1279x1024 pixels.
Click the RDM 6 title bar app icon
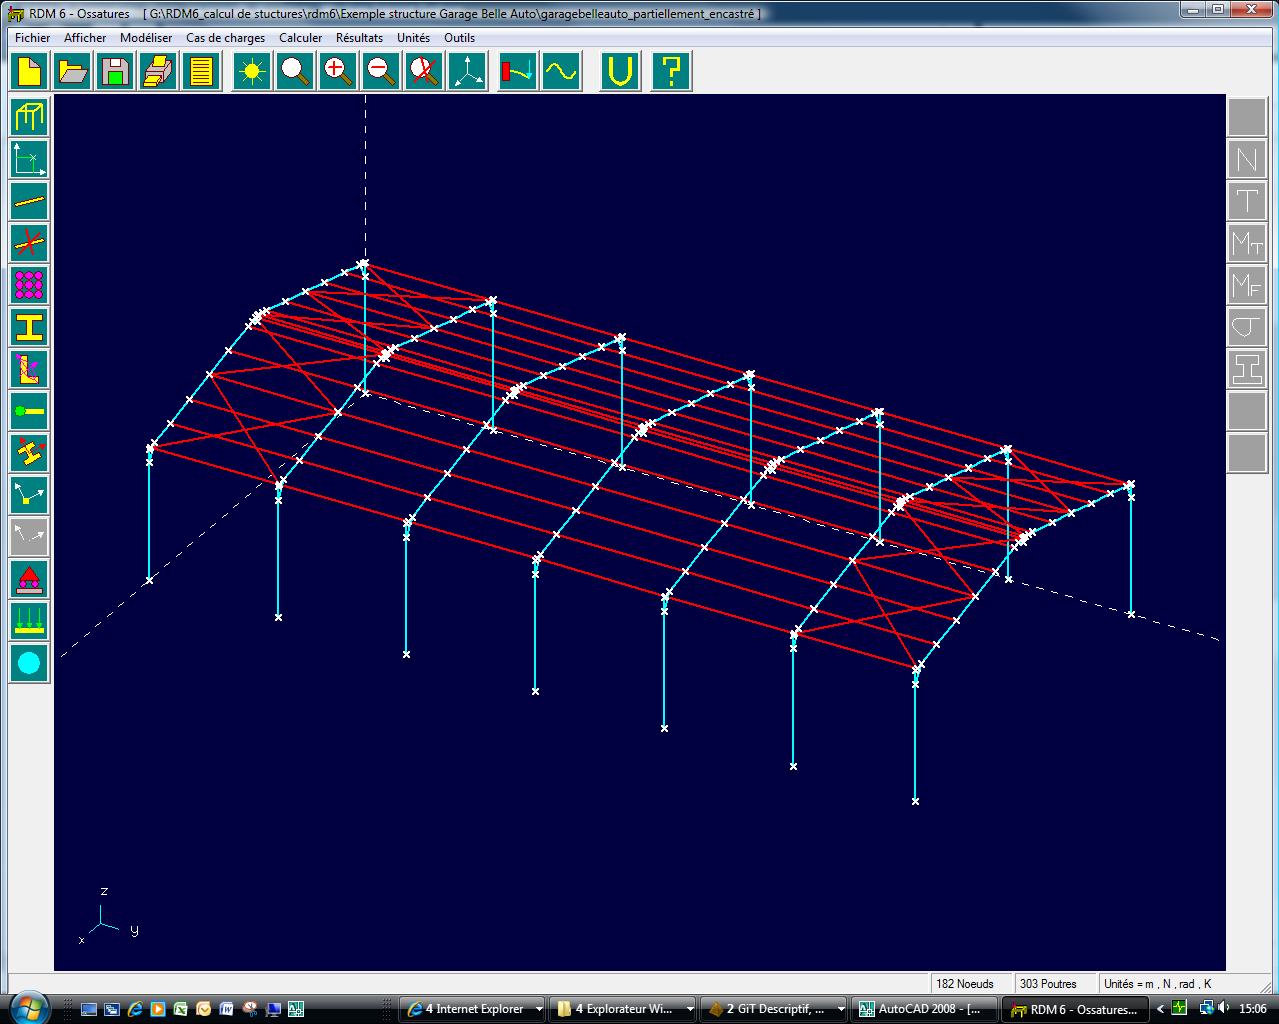coord(15,13)
